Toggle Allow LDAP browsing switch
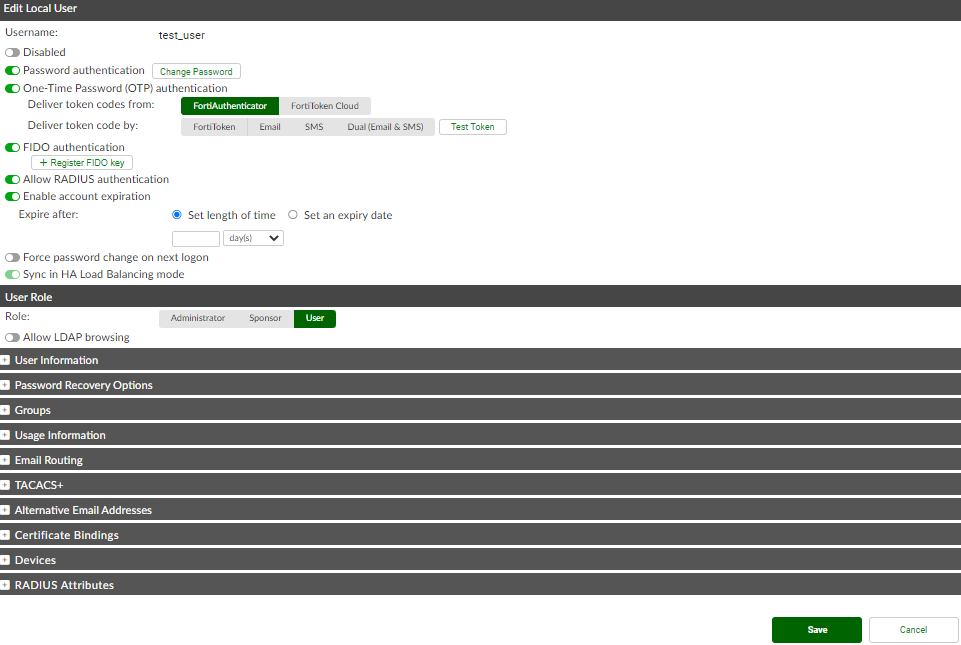 (x=12, y=338)
